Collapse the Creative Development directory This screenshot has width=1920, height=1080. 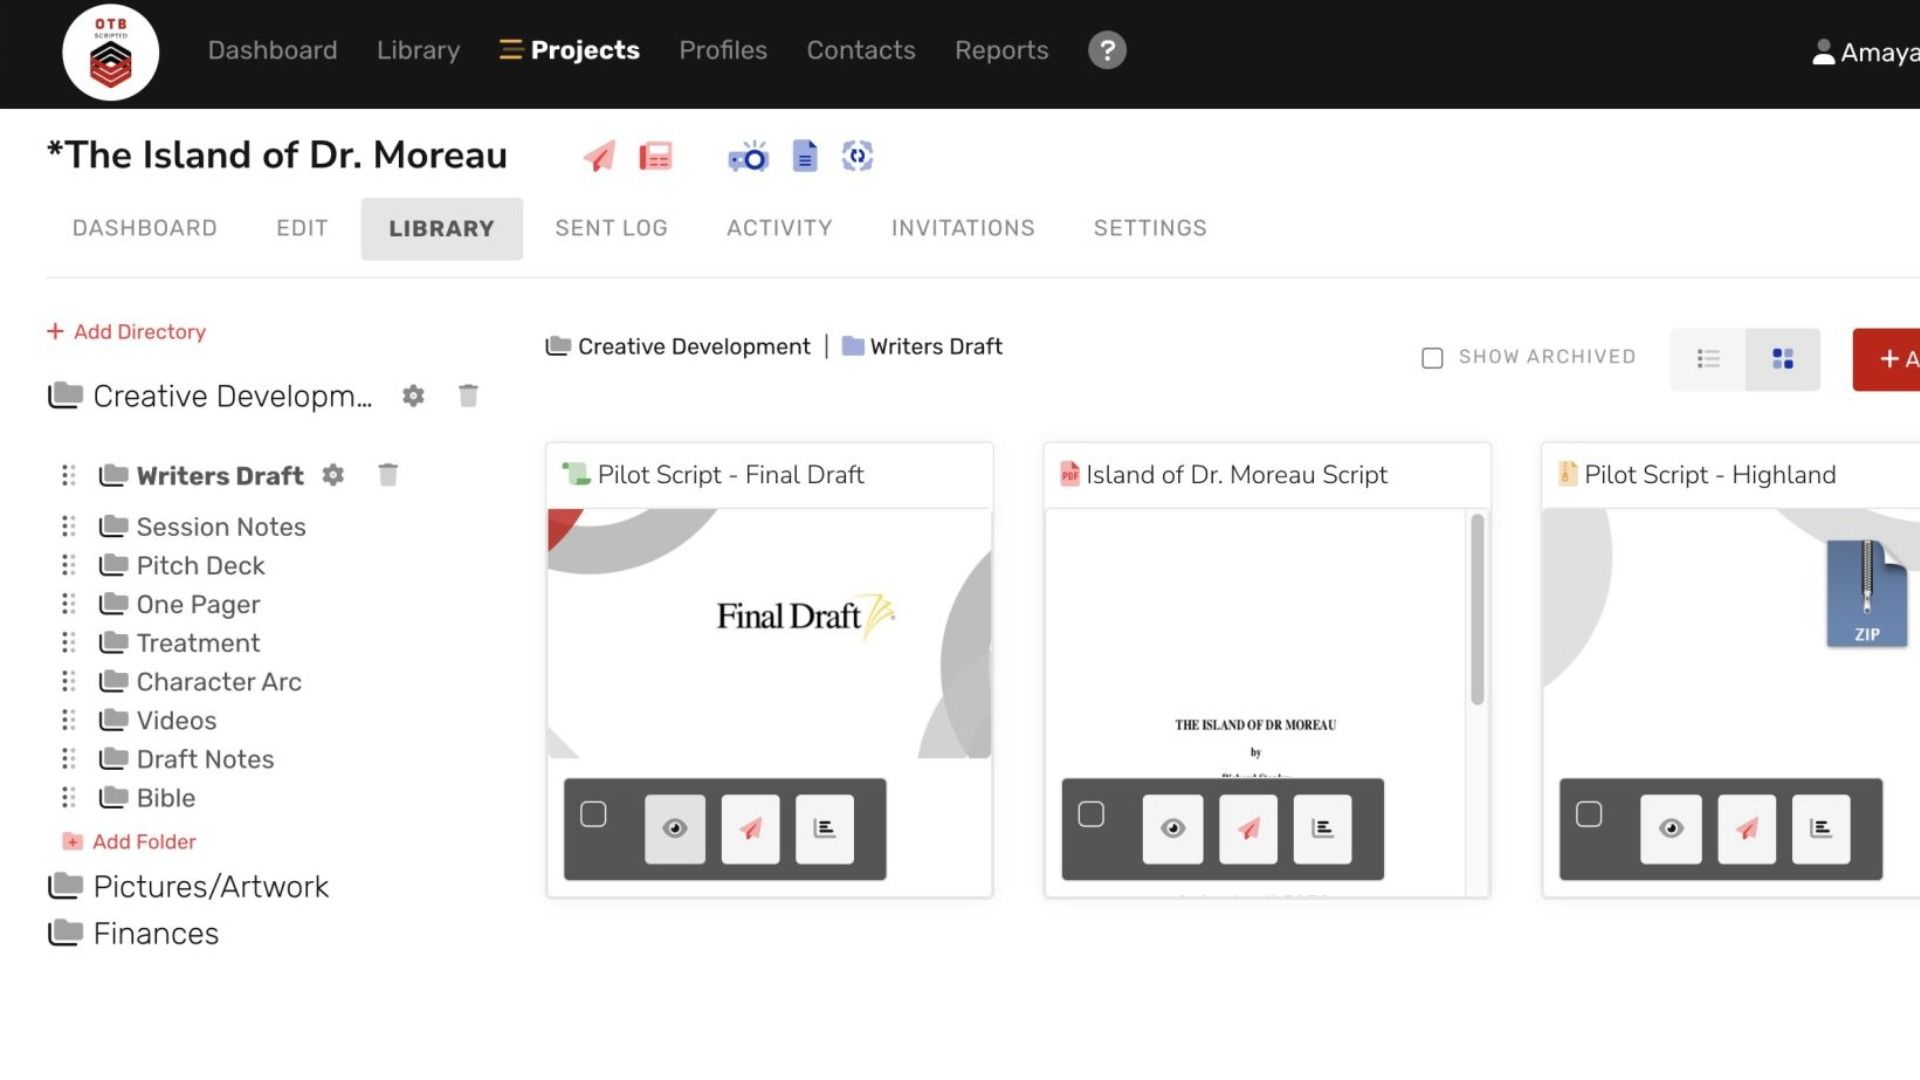tap(231, 396)
